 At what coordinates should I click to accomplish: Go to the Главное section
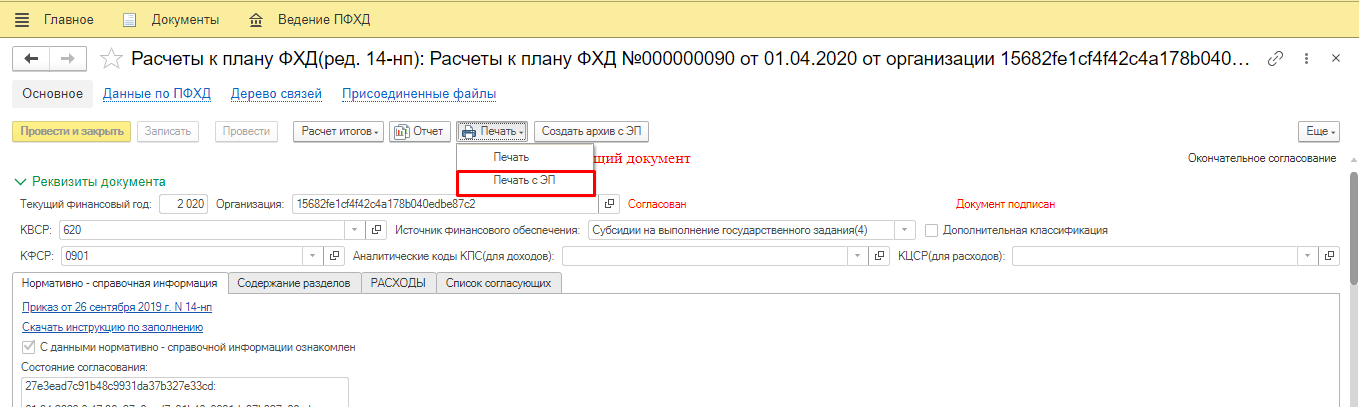(67, 19)
